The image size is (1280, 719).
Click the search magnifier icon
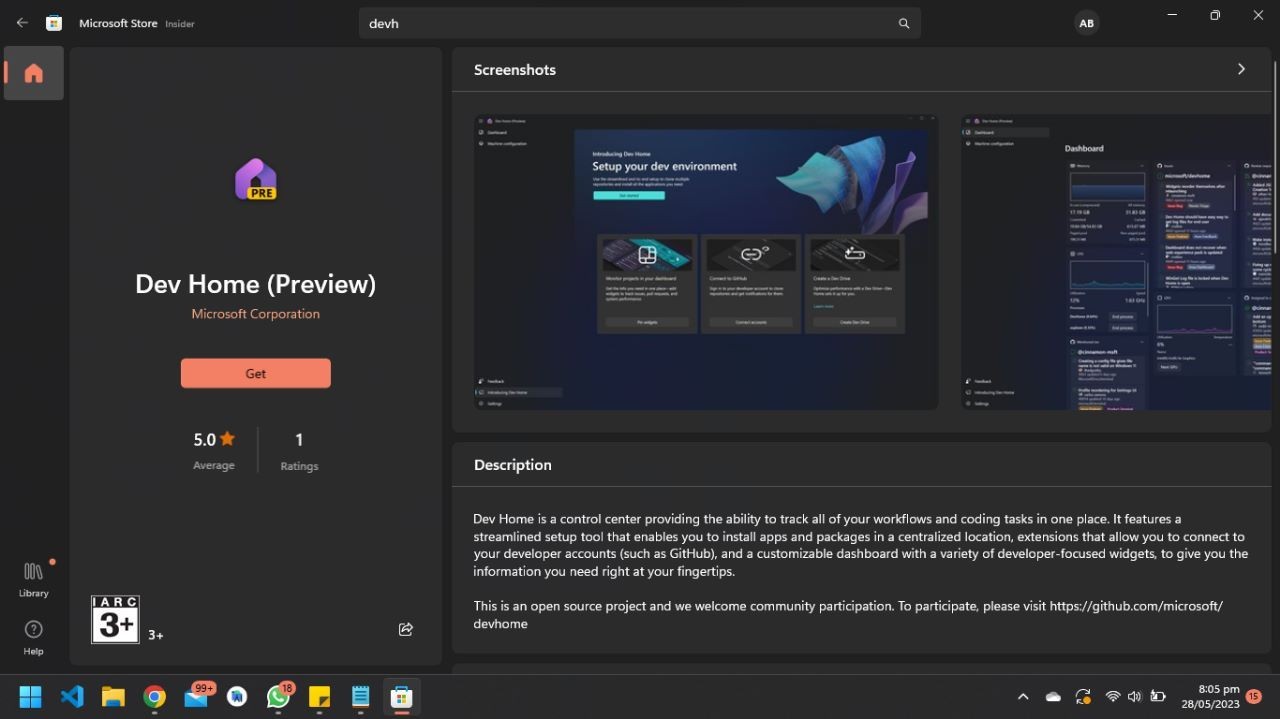tap(904, 23)
